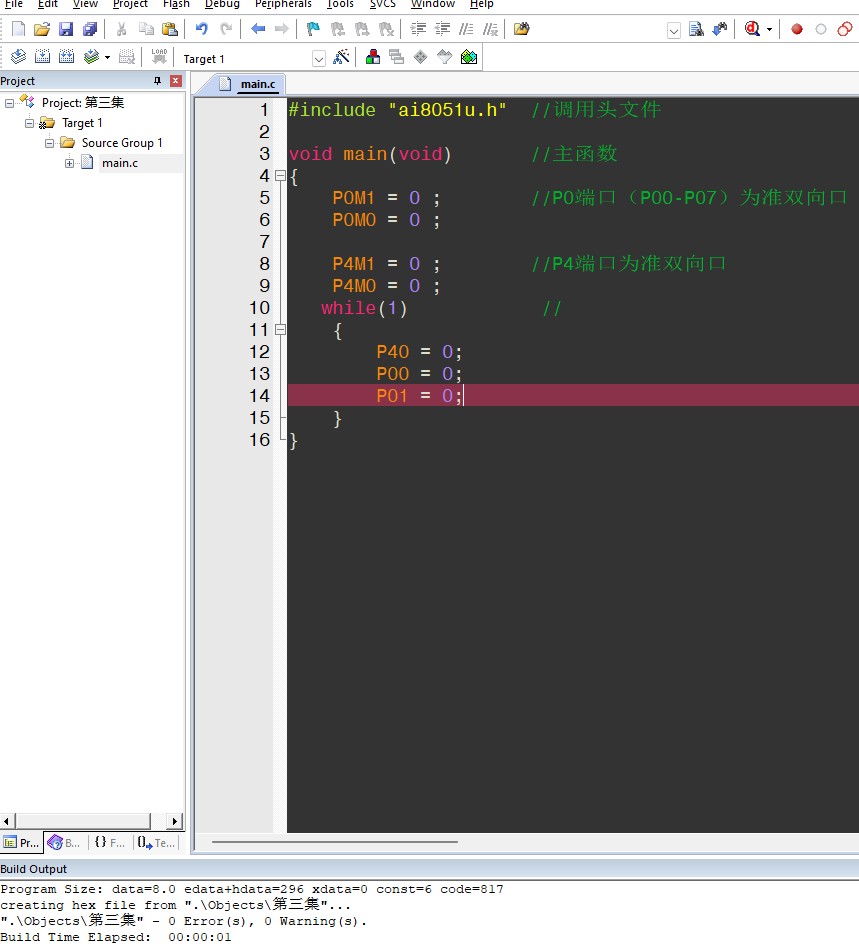Select main.c in the project tree

[x=120, y=163]
